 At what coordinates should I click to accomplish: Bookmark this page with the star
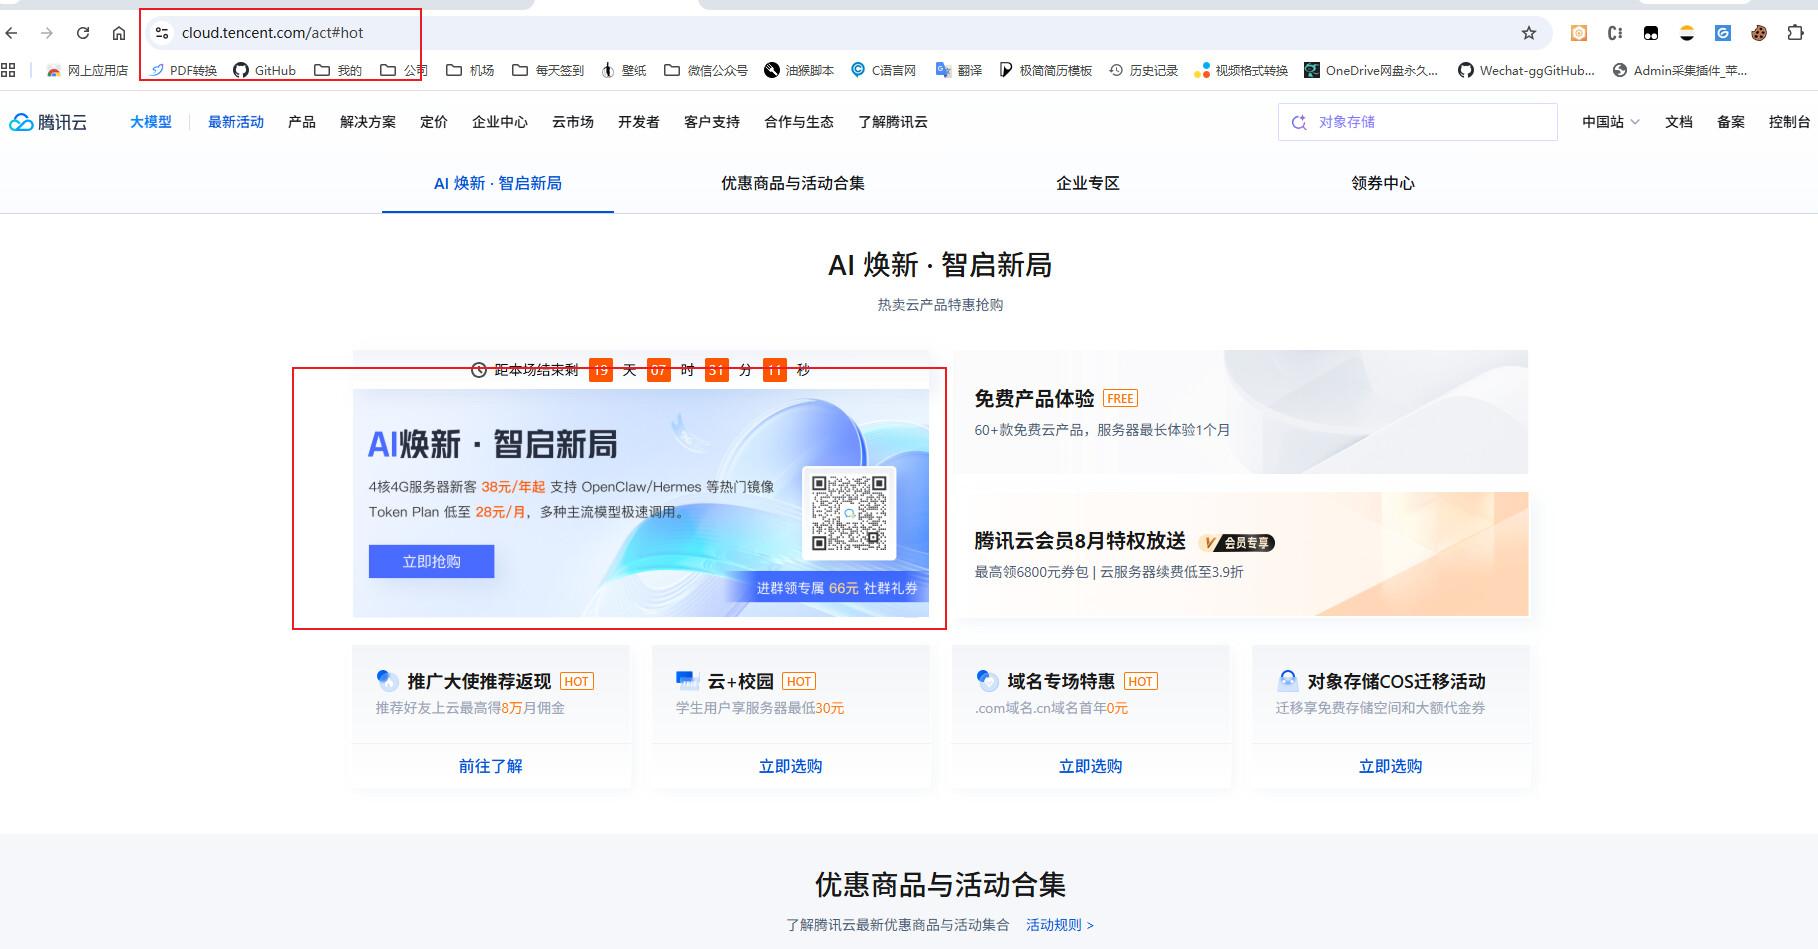coord(1529,33)
